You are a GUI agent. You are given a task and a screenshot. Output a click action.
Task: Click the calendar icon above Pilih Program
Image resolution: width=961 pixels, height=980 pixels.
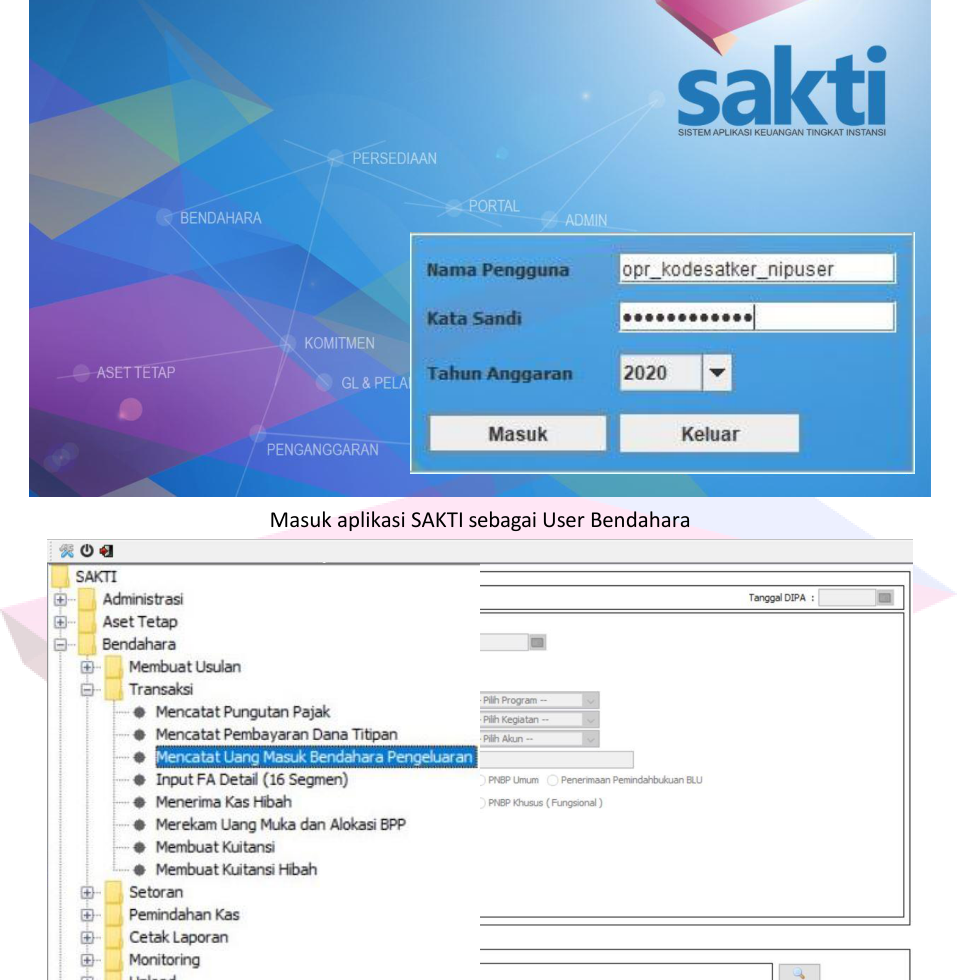(x=539, y=642)
